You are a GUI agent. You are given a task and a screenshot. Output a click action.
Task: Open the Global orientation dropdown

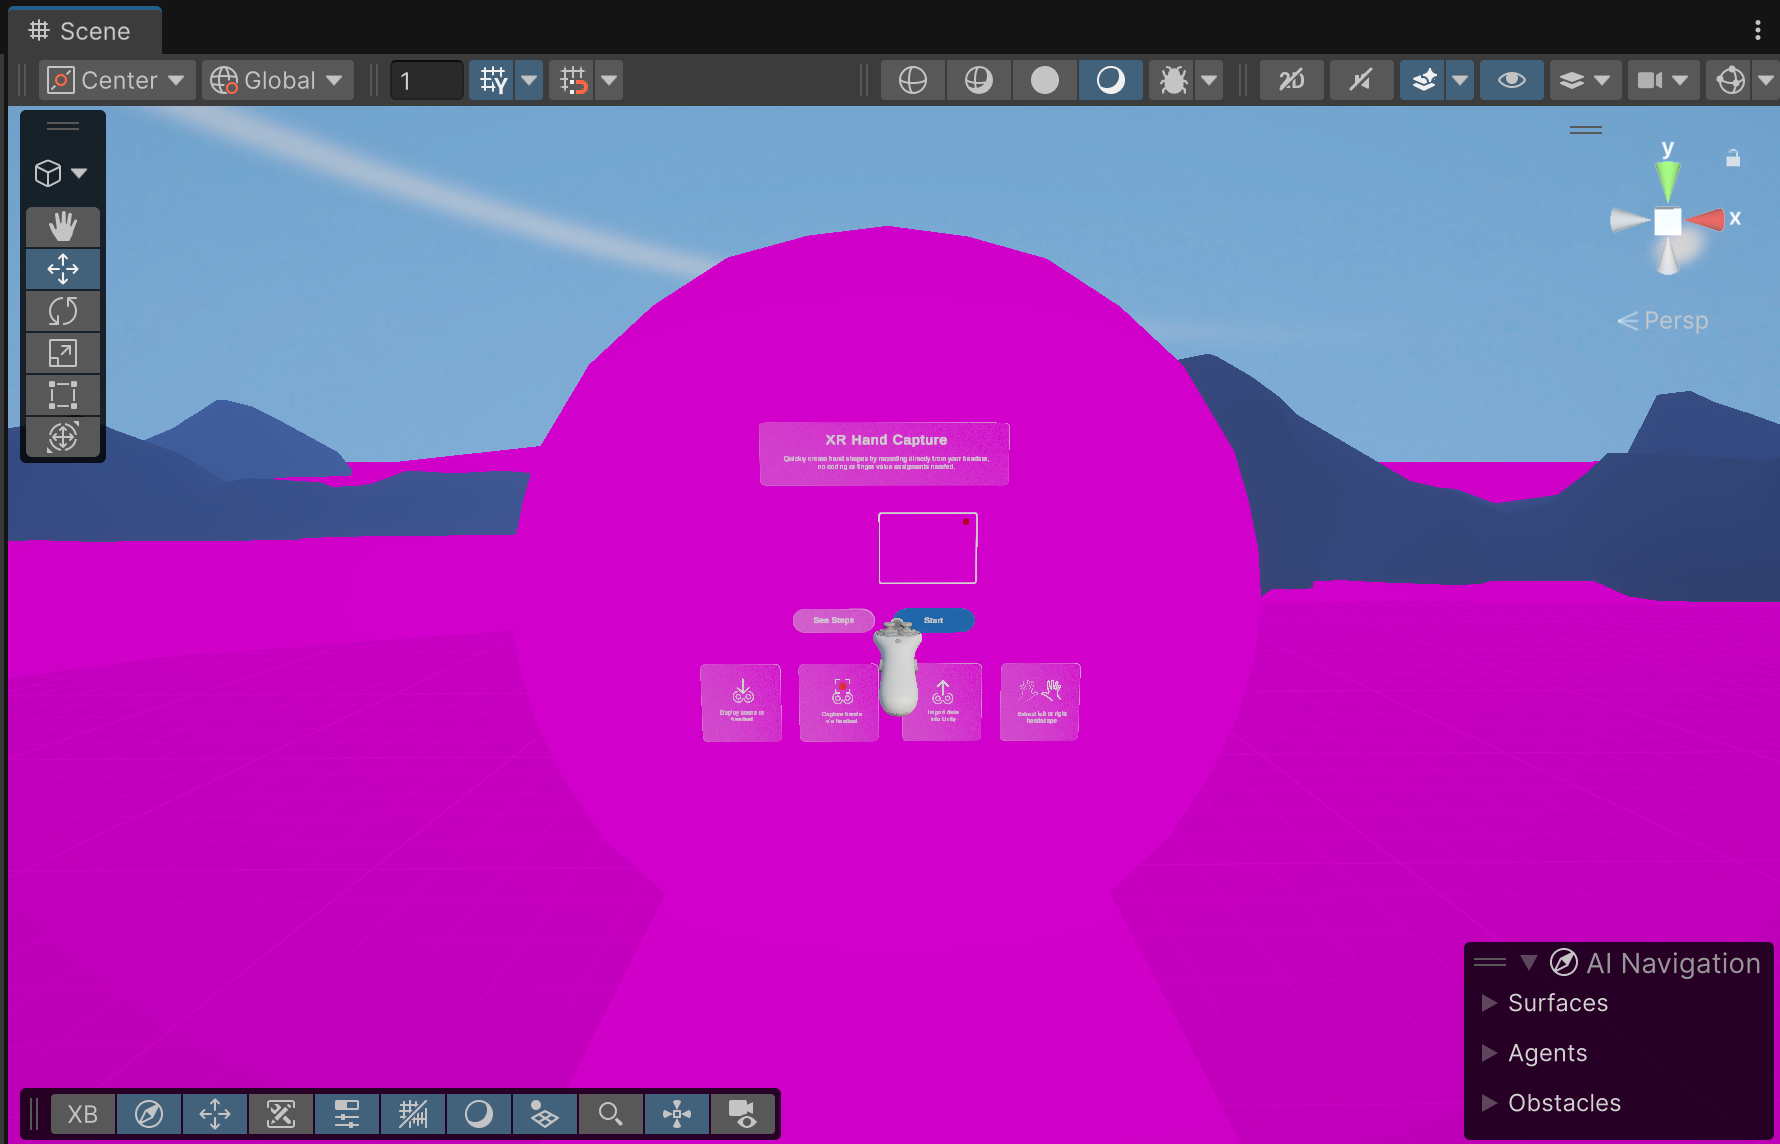coord(278,80)
